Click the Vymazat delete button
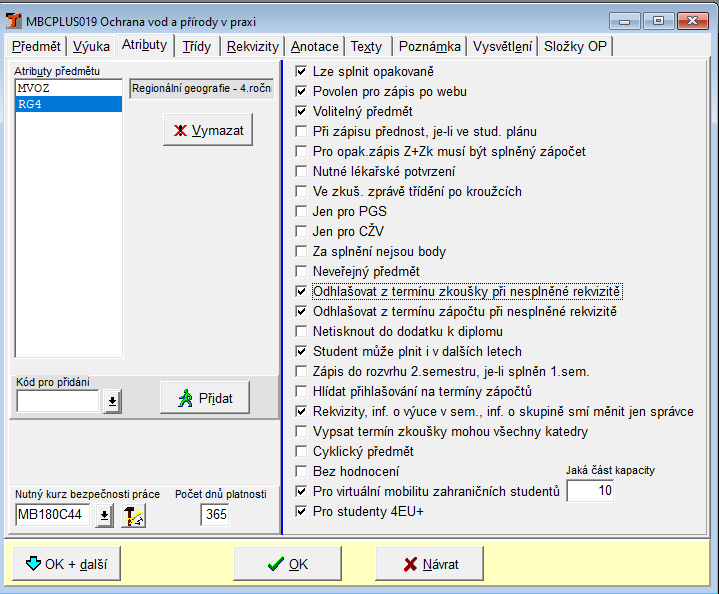The height and width of the screenshot is (594, 719). [208, 130]
